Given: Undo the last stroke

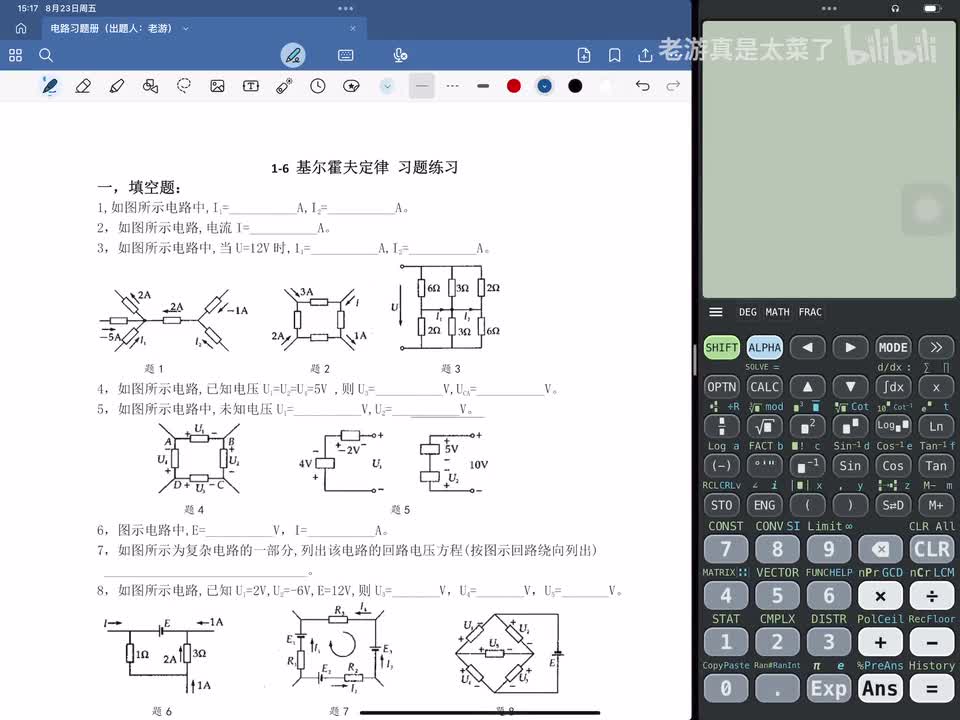Looking at the screenshot, I should pos(642,86).
